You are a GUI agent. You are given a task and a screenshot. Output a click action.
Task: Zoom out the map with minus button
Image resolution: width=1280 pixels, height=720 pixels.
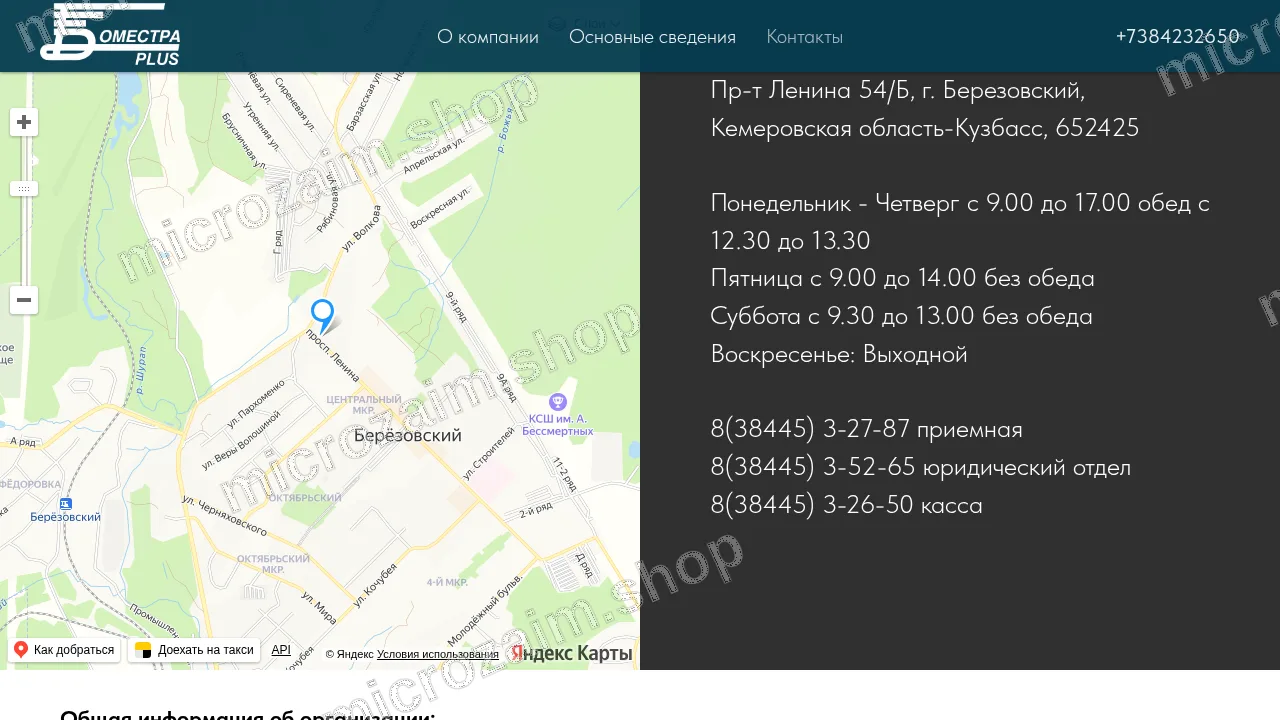tap(24, 300)
